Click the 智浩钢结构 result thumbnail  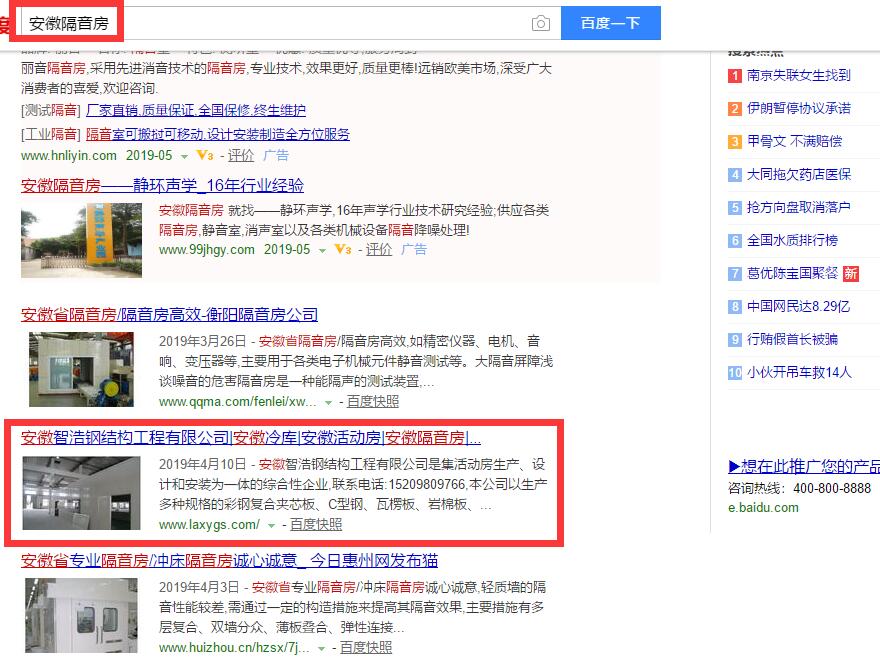[81, 493]
